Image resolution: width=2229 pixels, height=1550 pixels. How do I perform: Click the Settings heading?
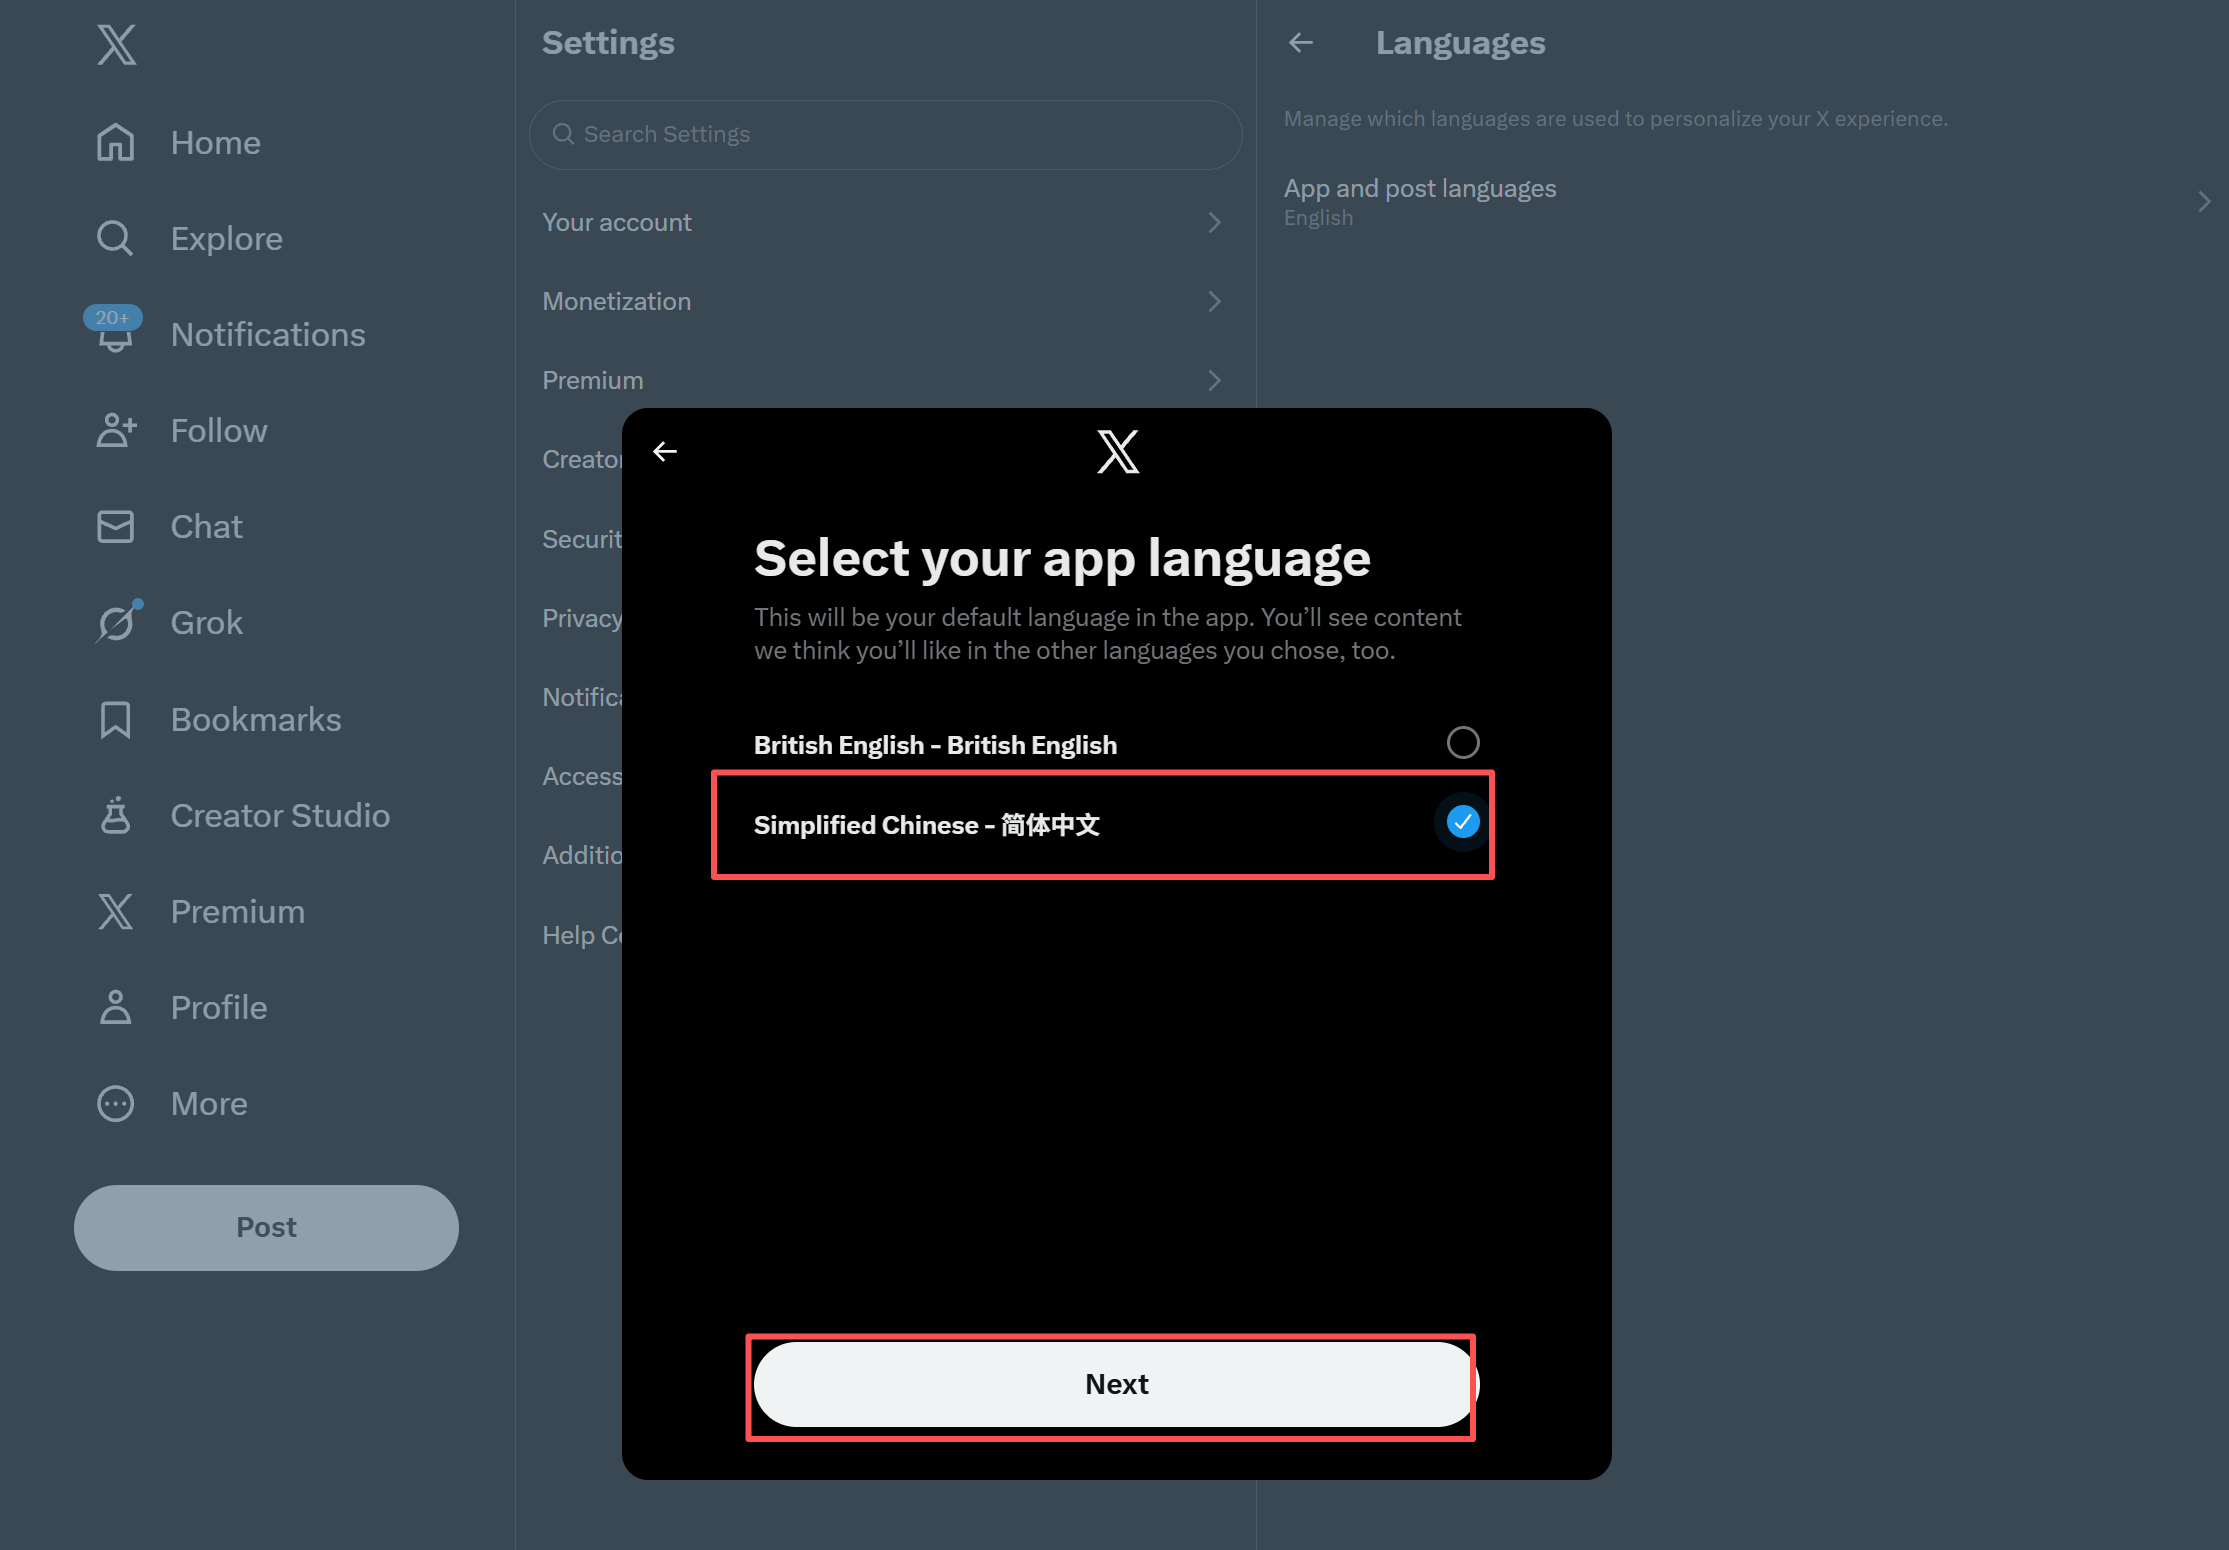pos(608,43)
